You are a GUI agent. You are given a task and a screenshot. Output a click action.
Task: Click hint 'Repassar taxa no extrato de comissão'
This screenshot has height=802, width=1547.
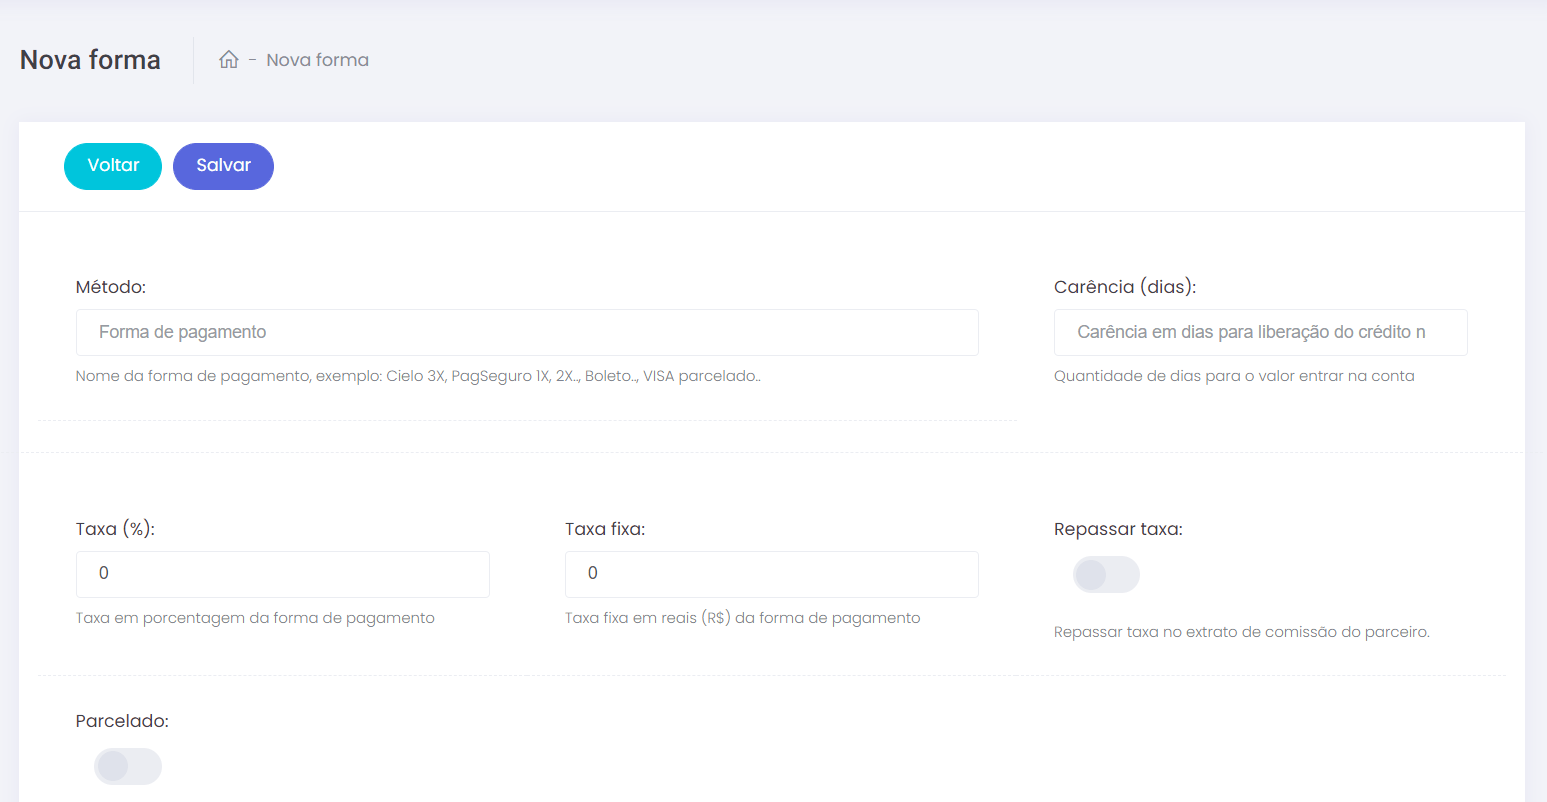point(1242,632)
